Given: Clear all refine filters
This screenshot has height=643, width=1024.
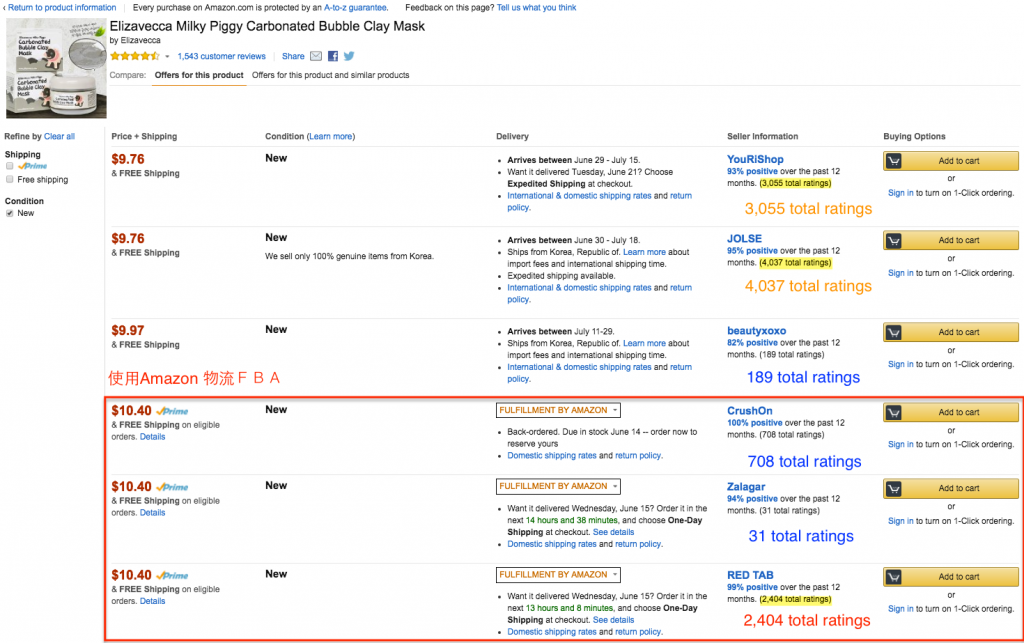Looking at the screenshot, I should coord(59,136).
